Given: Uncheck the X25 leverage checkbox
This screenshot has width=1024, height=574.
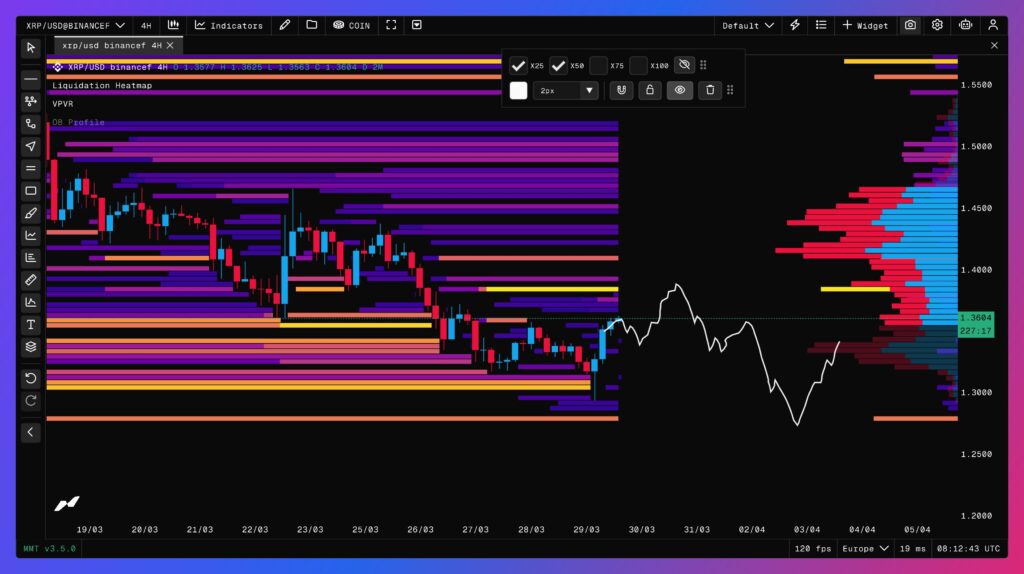Looking at the screenshot, I should [518, 66].
